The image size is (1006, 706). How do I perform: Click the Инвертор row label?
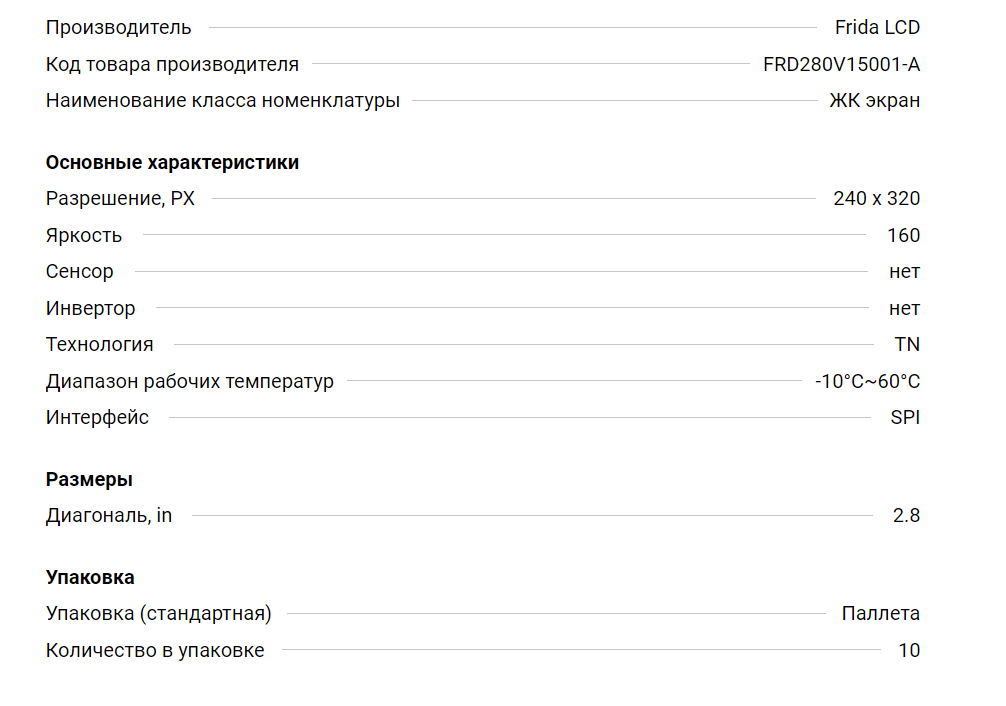point(90,309)
